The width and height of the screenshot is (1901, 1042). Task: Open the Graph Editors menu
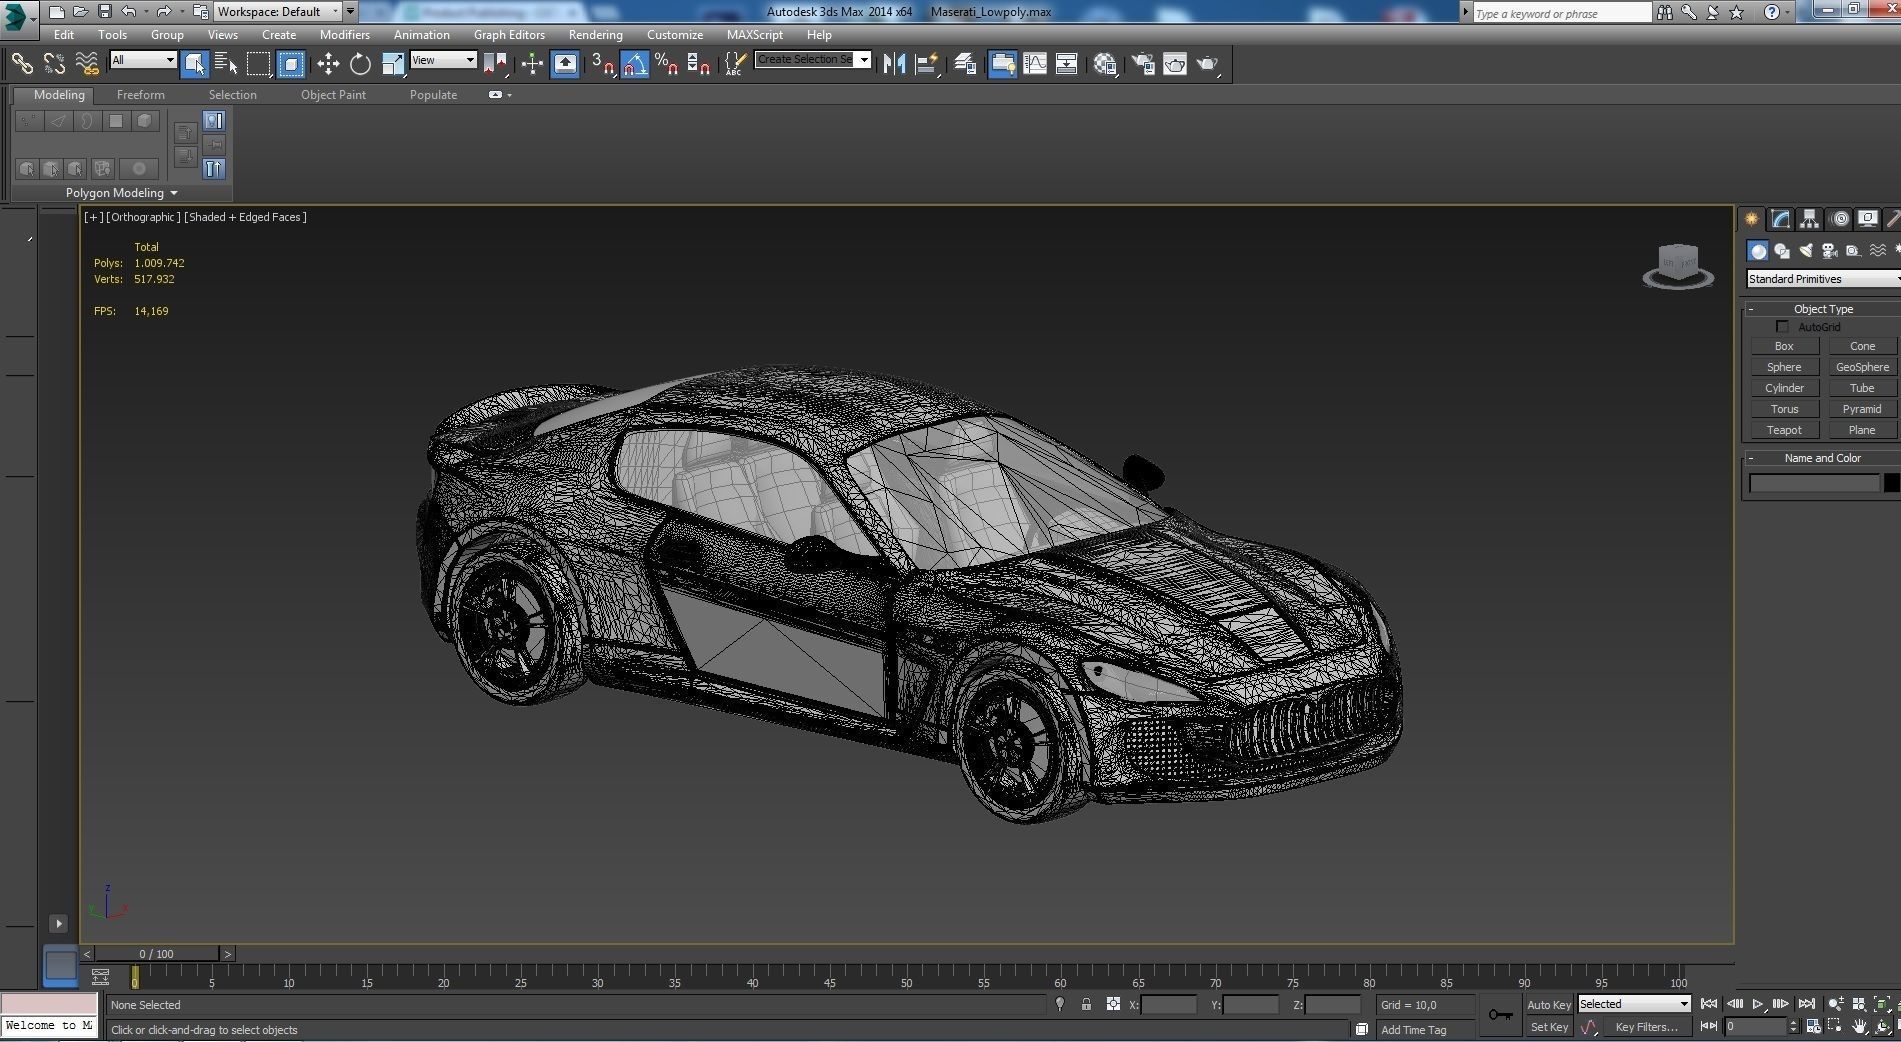tap(509, 34)
